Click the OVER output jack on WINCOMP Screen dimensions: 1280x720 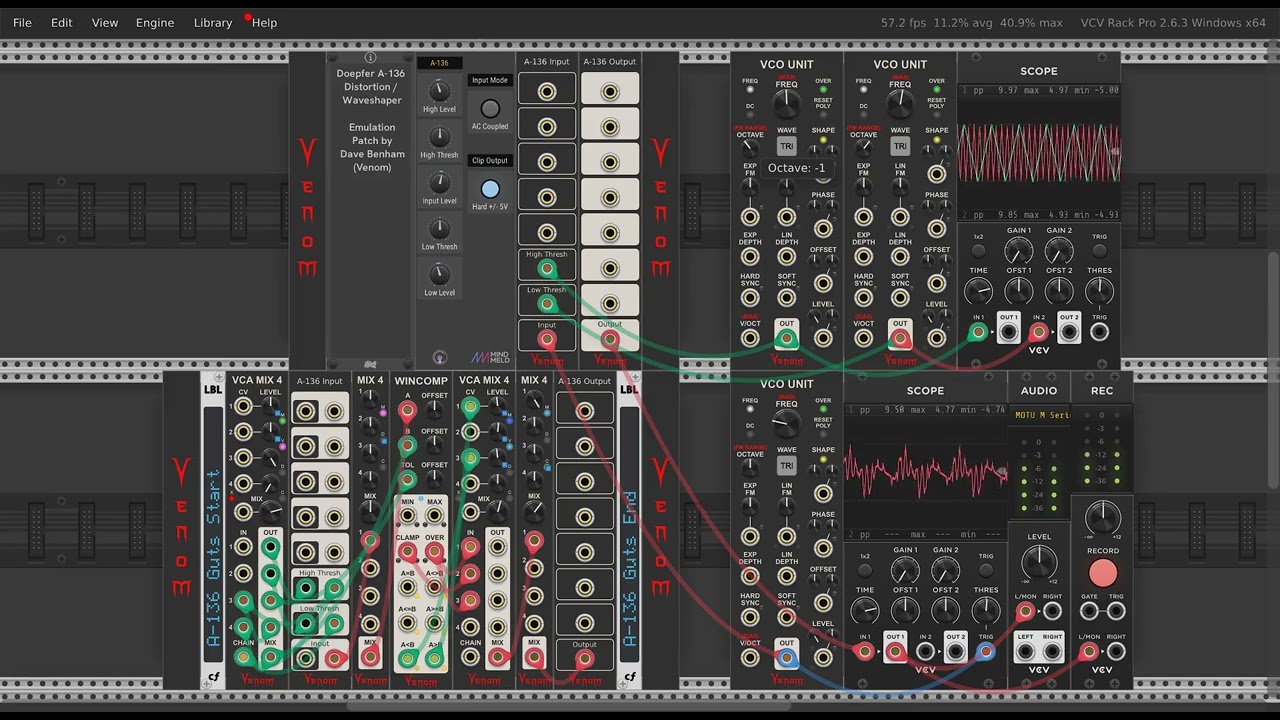(x=434, y=552)
